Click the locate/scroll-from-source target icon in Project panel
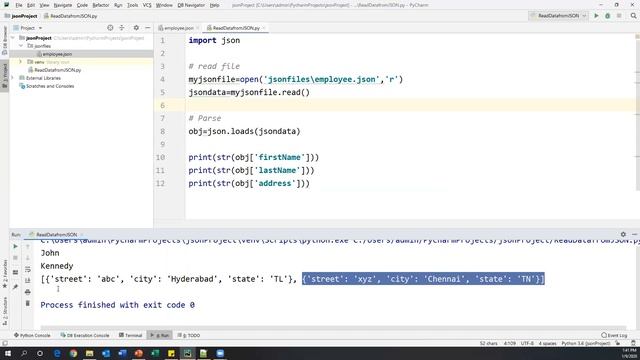The image size is (640, 360). pos(110,28)
